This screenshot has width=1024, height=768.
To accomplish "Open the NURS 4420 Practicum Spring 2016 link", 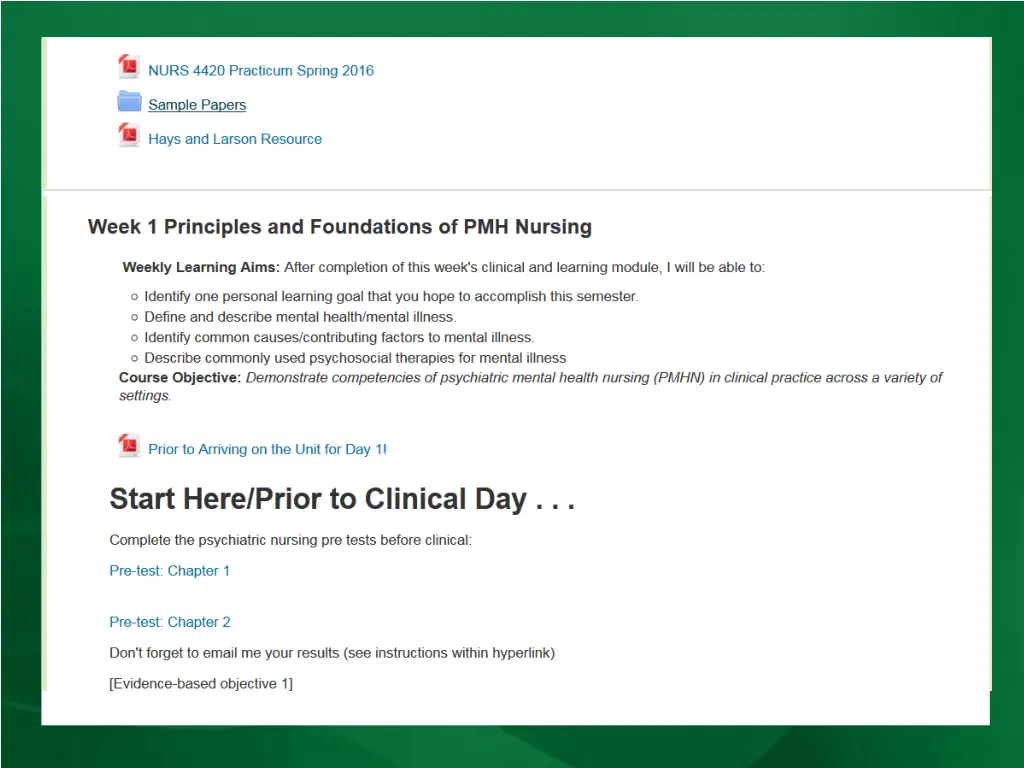I will 261,71.
